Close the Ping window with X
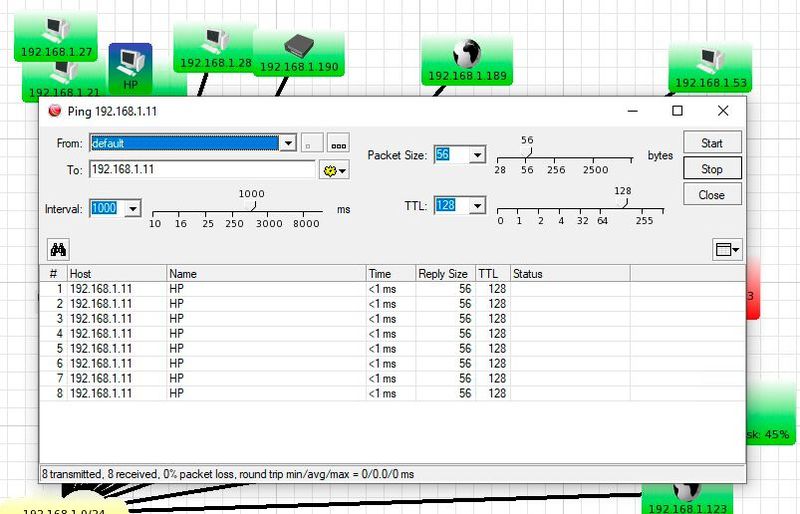The image size is (800, 514). (723, 111)
